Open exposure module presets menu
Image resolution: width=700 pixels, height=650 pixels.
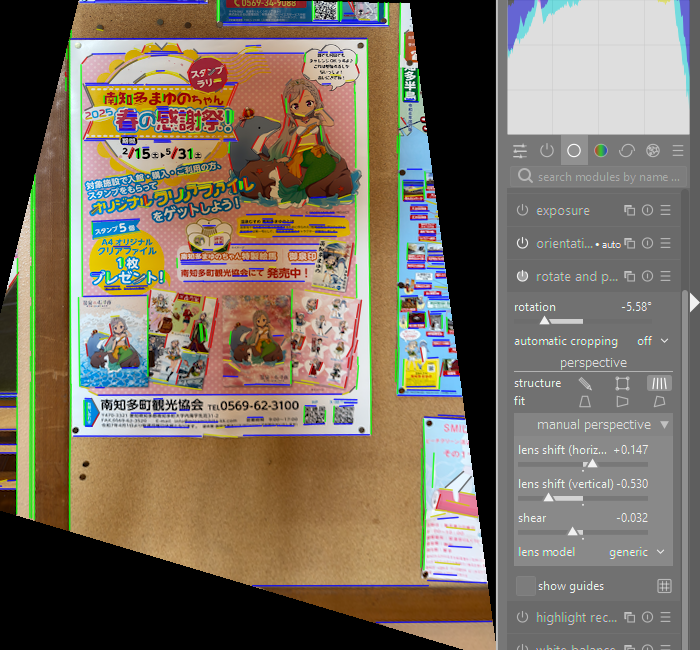pyautogui.click(x=666, y=210)
